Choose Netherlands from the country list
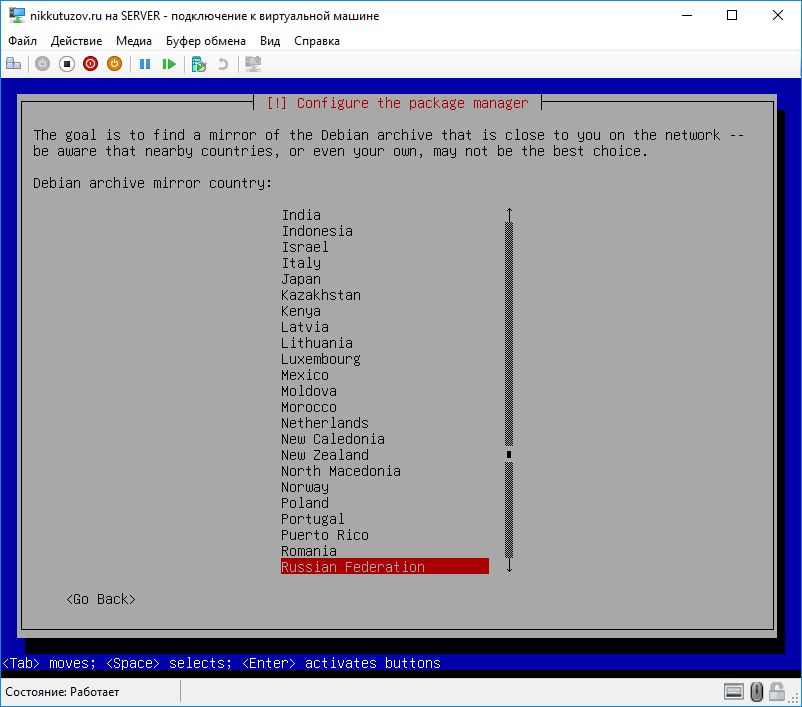The height and width of the screenshot is (707, 802). pyautogui.click(x=325, y=423)
